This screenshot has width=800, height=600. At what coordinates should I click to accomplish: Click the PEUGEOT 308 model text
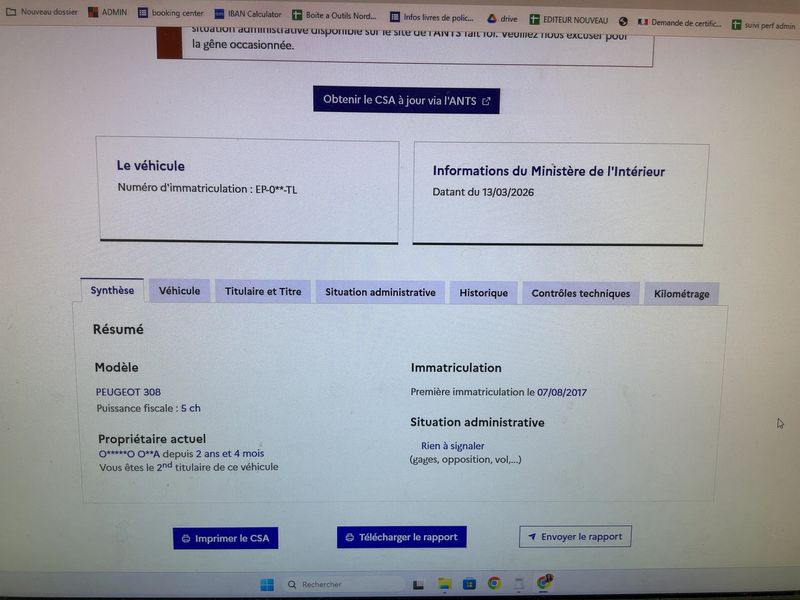(x=128, y=392)
